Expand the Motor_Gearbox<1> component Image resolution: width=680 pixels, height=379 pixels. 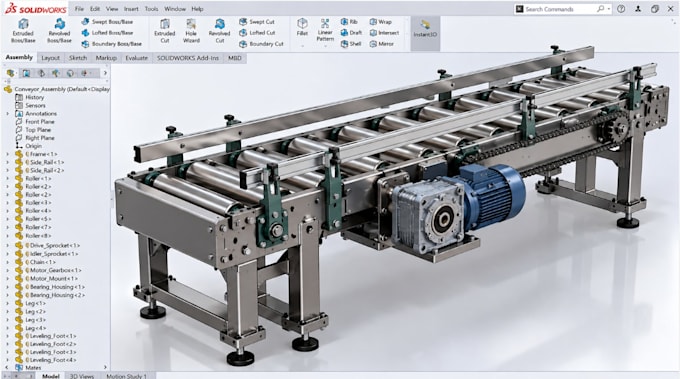point(7,270)
